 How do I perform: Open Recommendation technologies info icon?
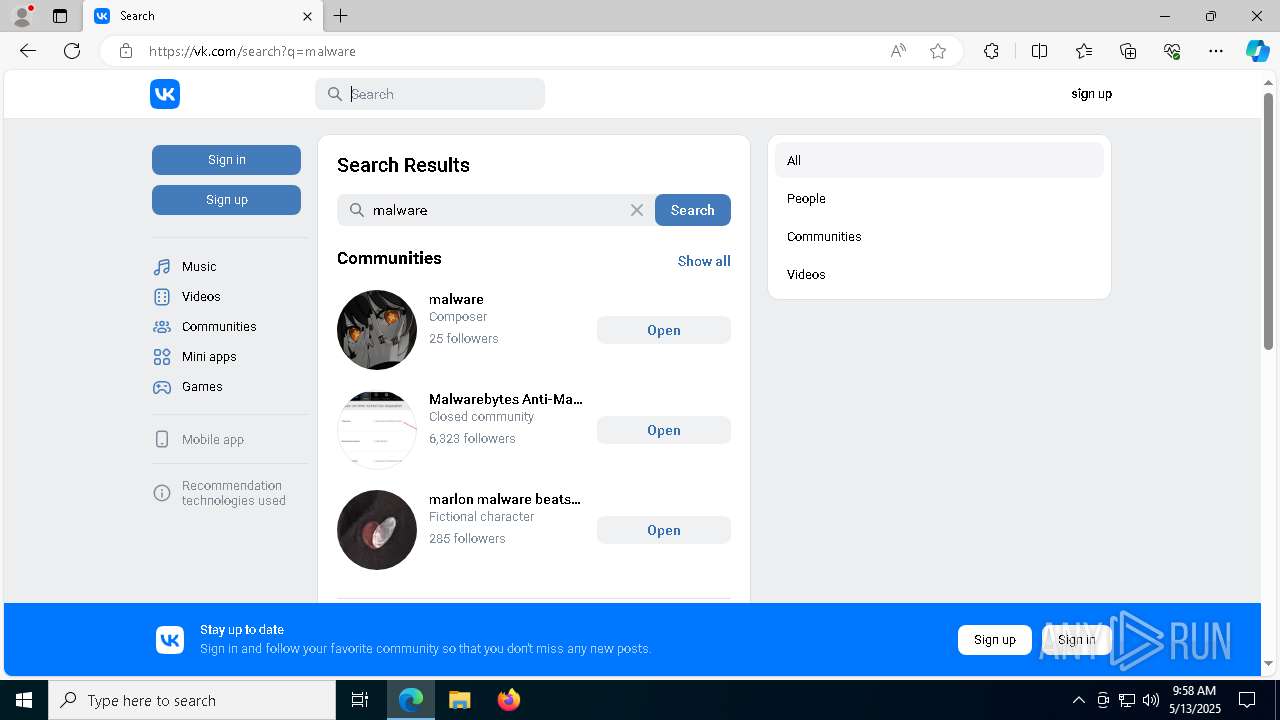[162, 493]
